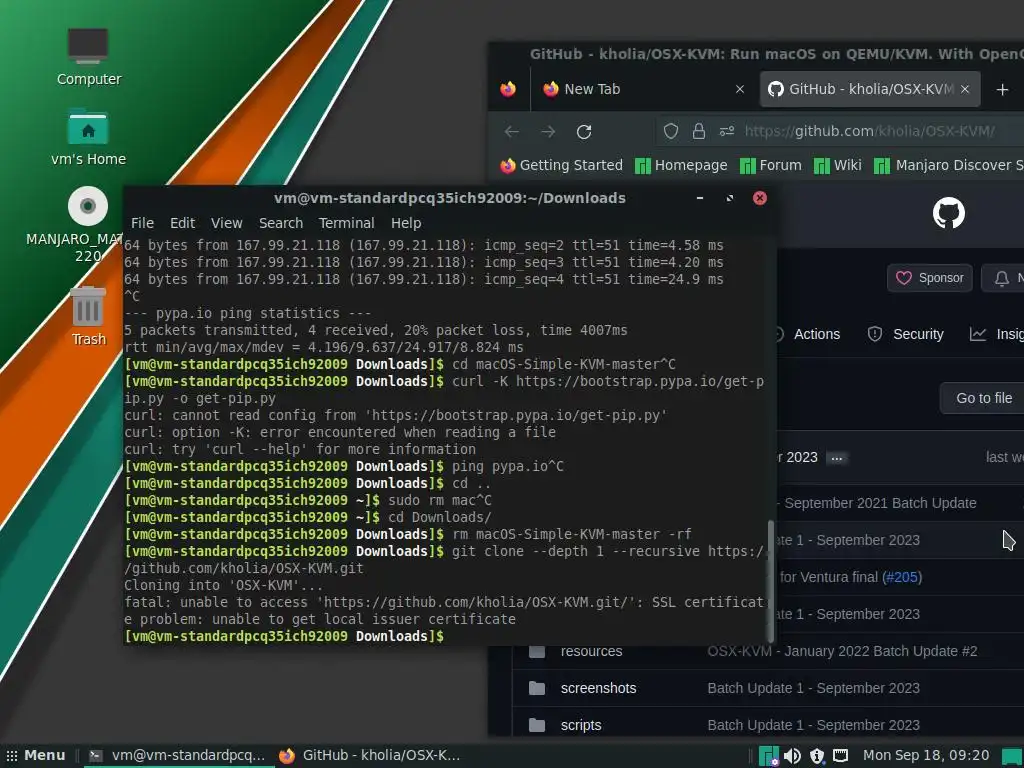Open the terminal View menu
The height and width of the screenshot is (768, 1024).
(227, 223)
